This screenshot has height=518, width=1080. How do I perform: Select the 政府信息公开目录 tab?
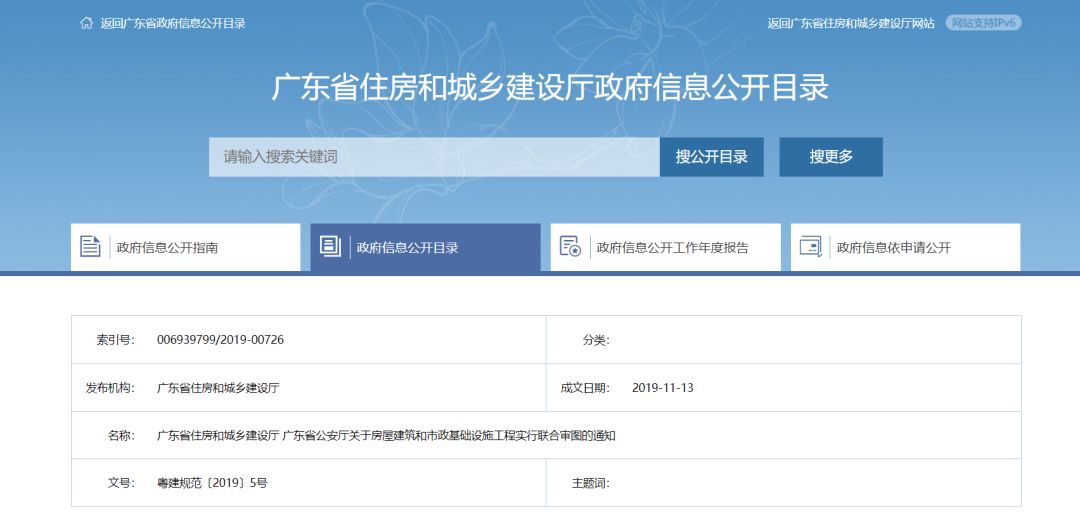point(426,247)
